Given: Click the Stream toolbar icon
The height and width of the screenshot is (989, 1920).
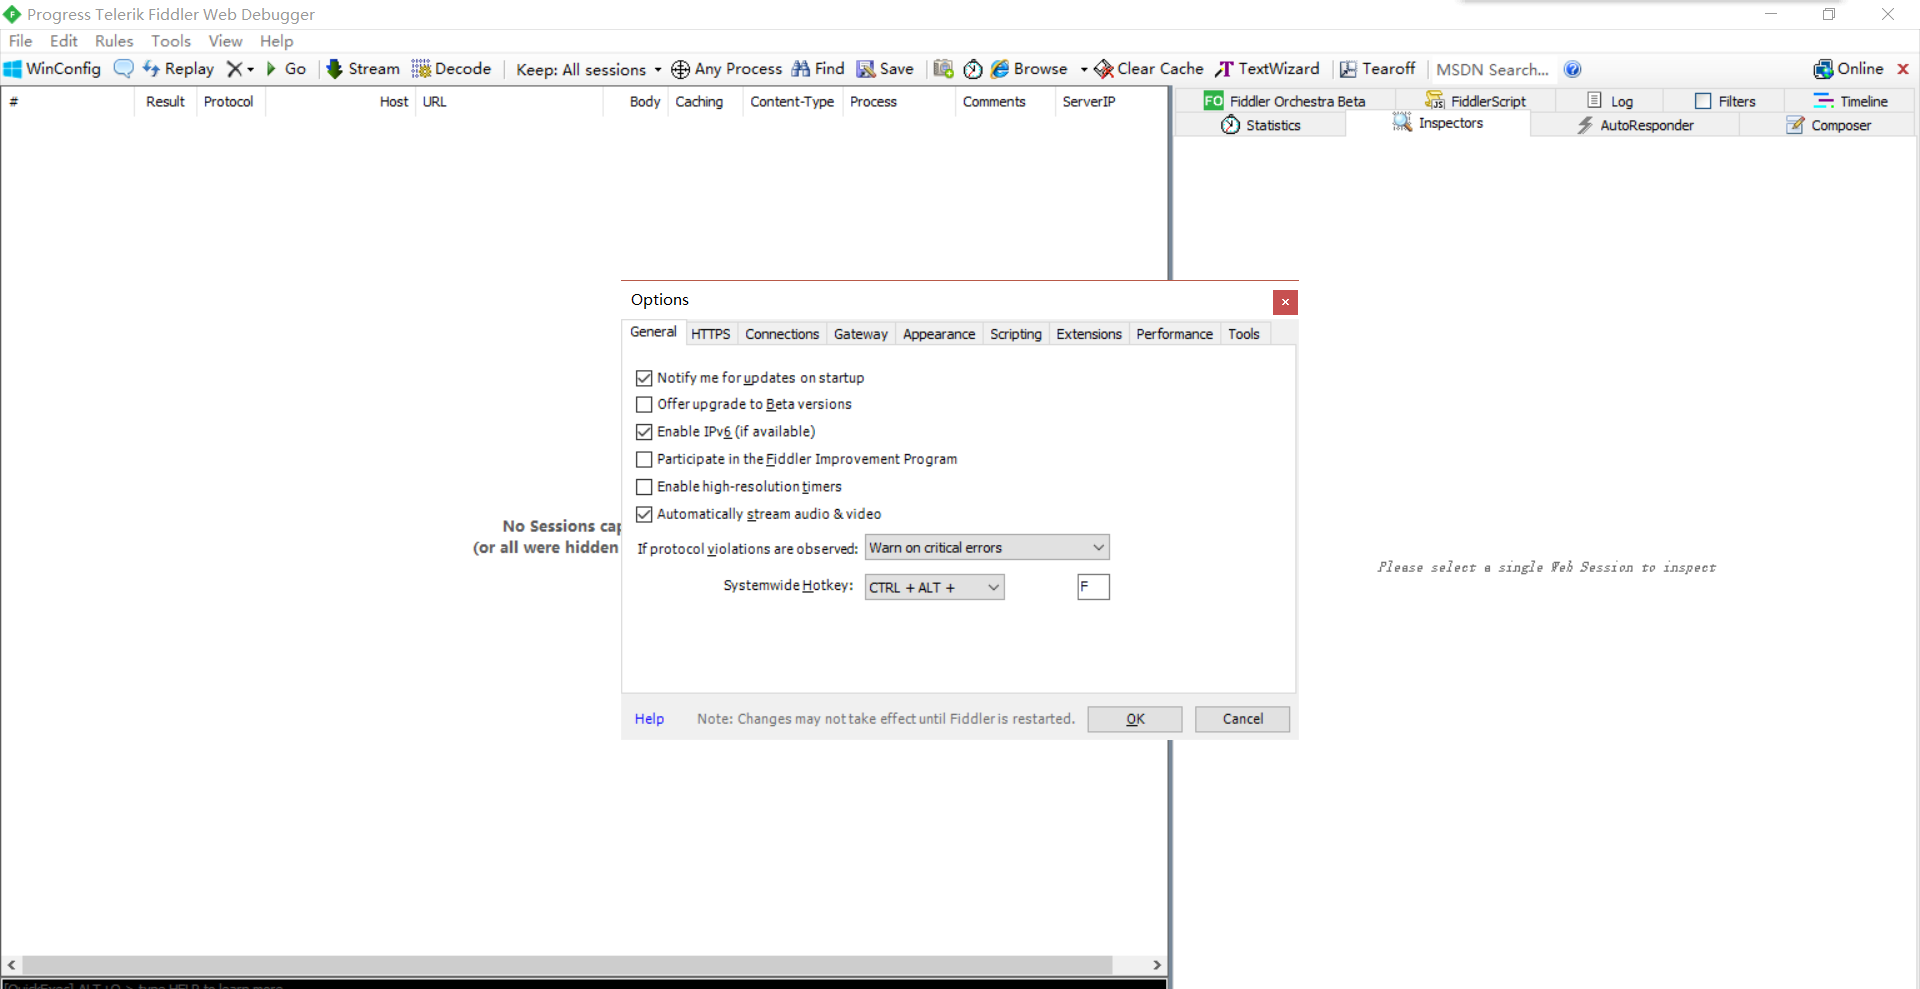Looking at the screenshot, I should [x=335, y=69].
